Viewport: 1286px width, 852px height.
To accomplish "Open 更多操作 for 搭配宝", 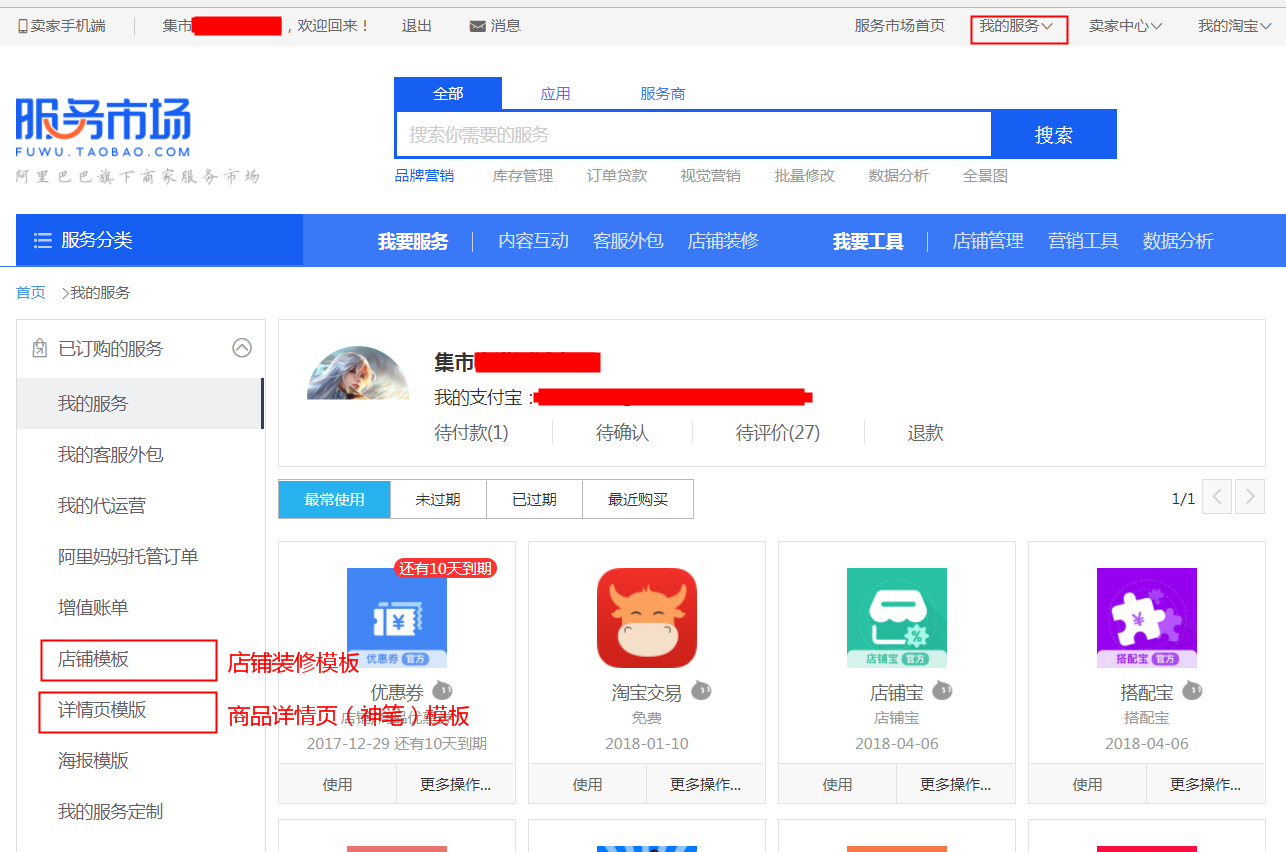I will point(1206,784).
